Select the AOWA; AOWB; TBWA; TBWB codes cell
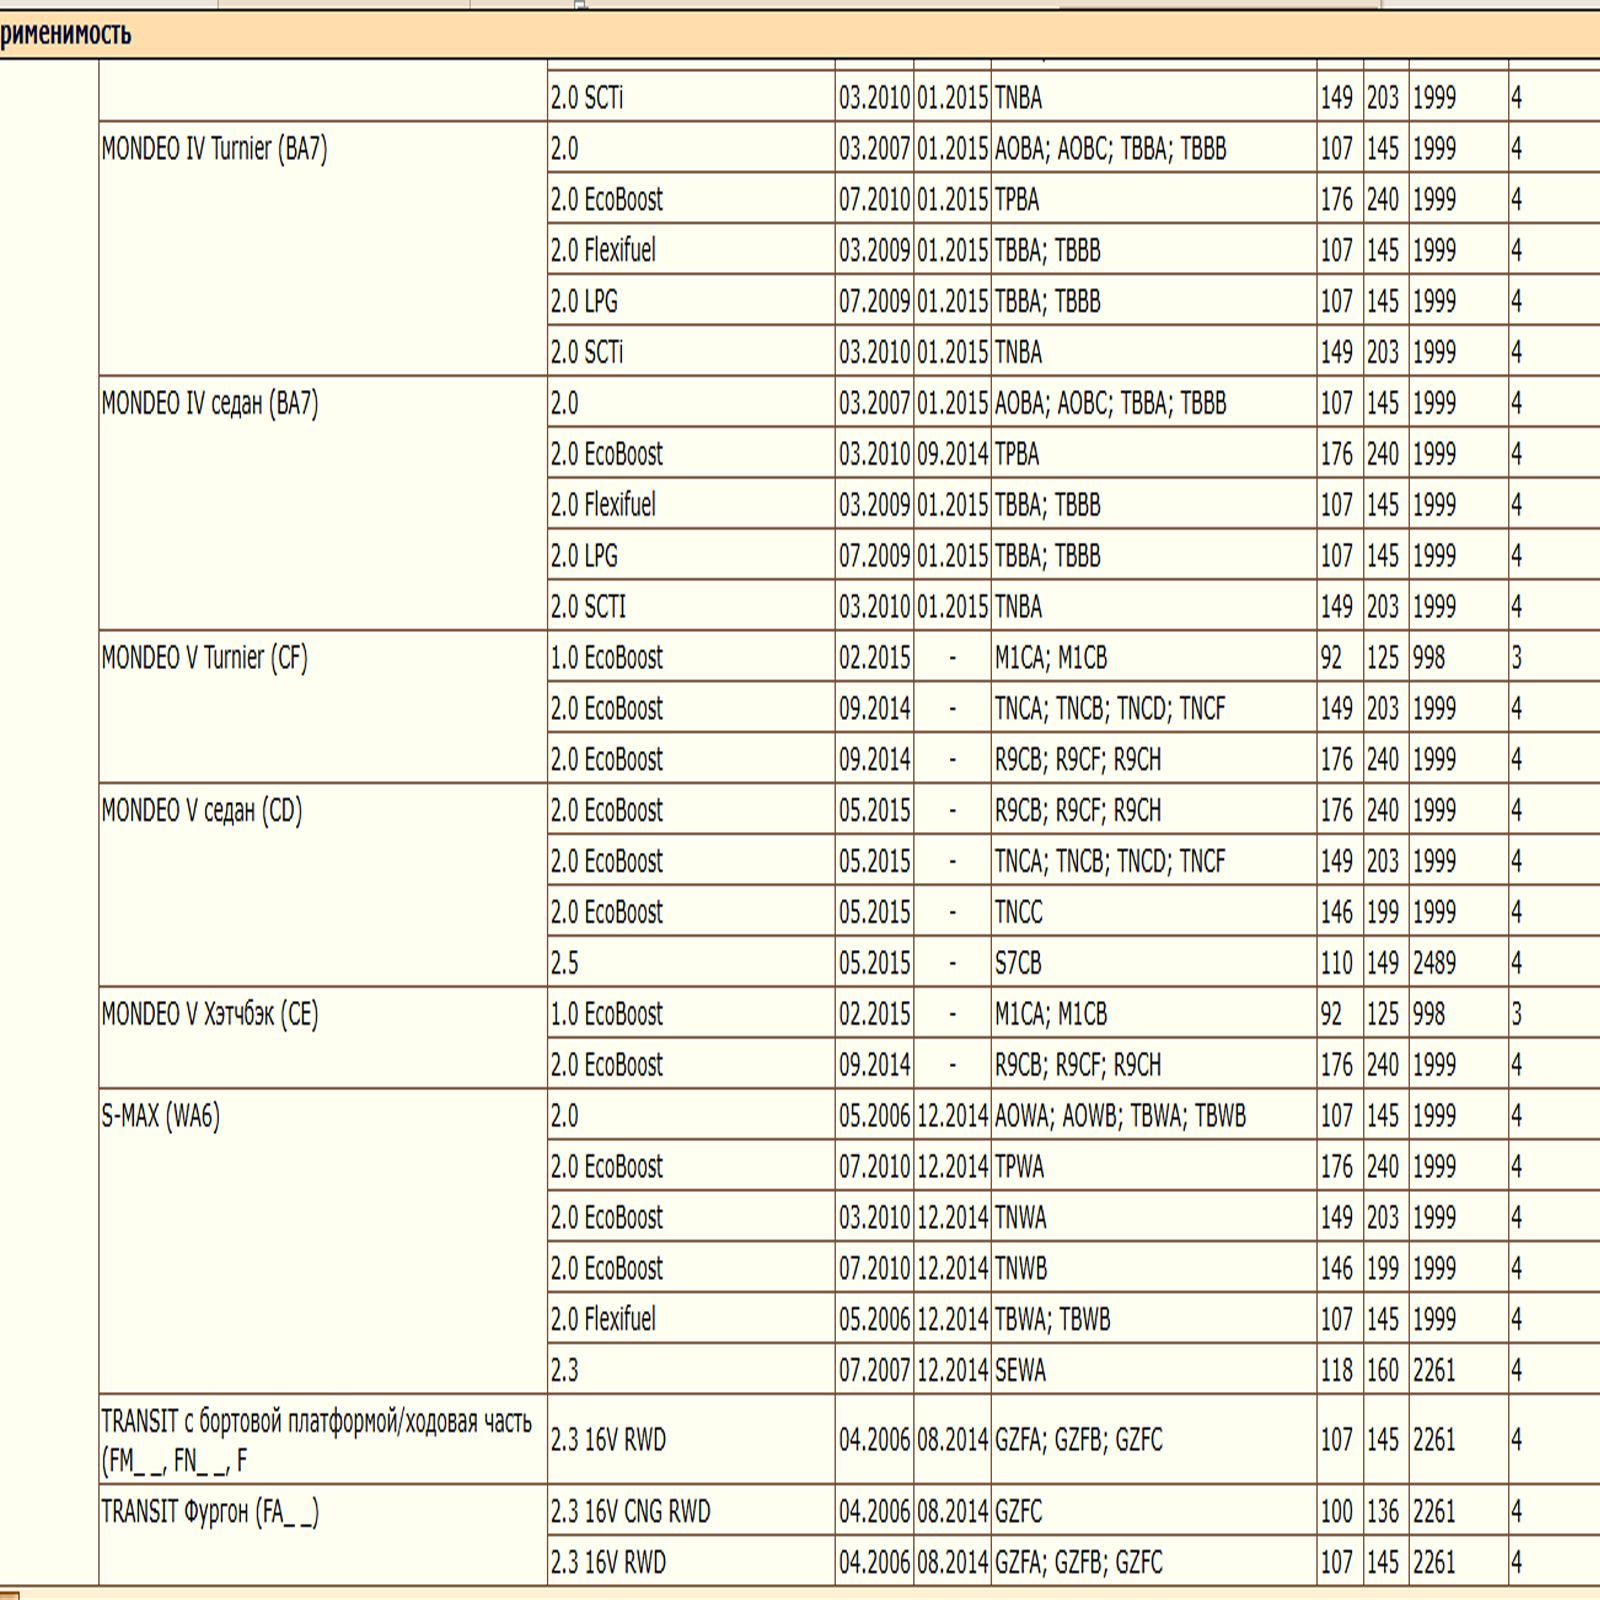 click(x=1120, y=1116)
